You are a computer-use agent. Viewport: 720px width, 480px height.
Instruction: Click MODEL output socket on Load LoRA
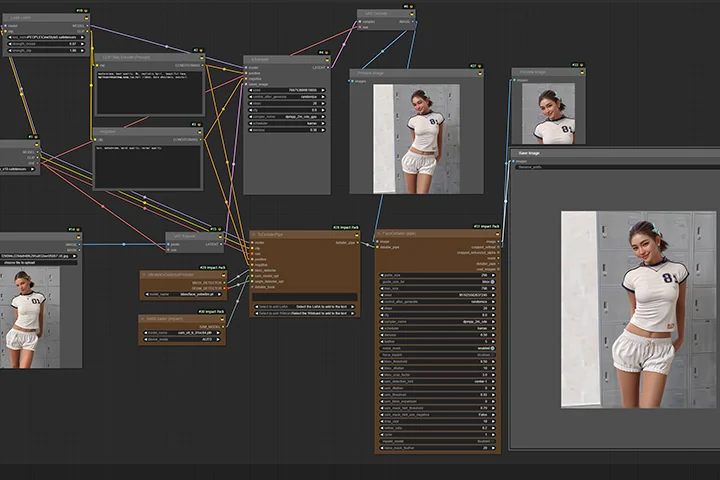[x=87, y=26]
